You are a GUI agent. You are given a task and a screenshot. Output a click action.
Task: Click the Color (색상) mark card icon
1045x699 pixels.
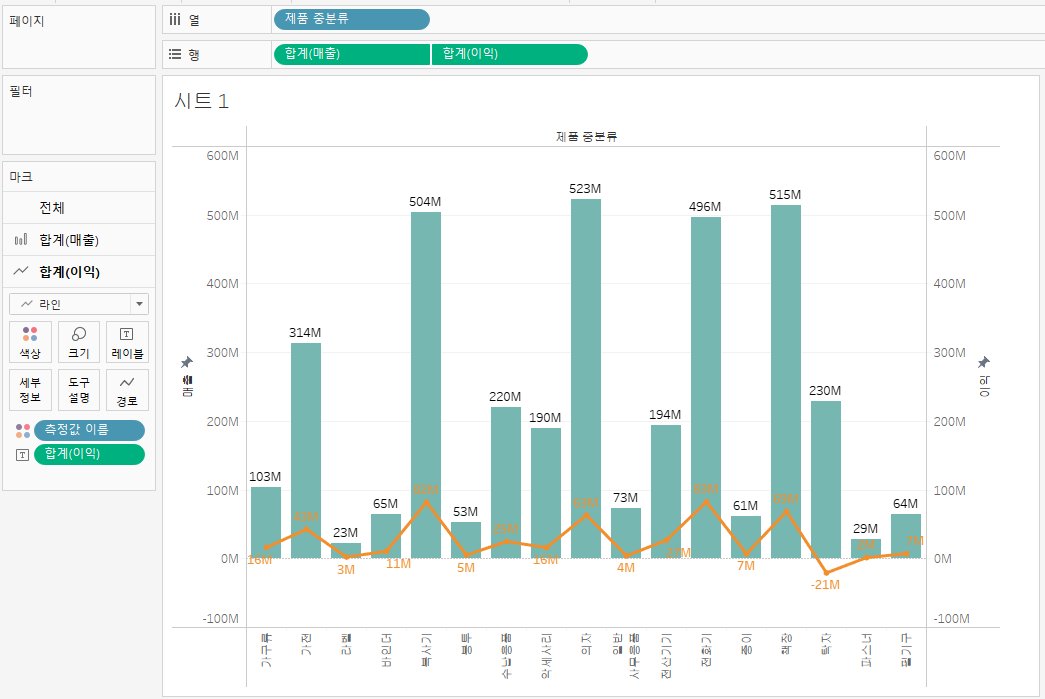[30, 342]
